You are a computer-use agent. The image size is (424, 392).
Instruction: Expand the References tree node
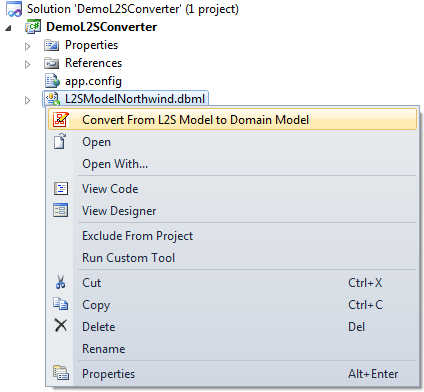click(x=27, y=64)
